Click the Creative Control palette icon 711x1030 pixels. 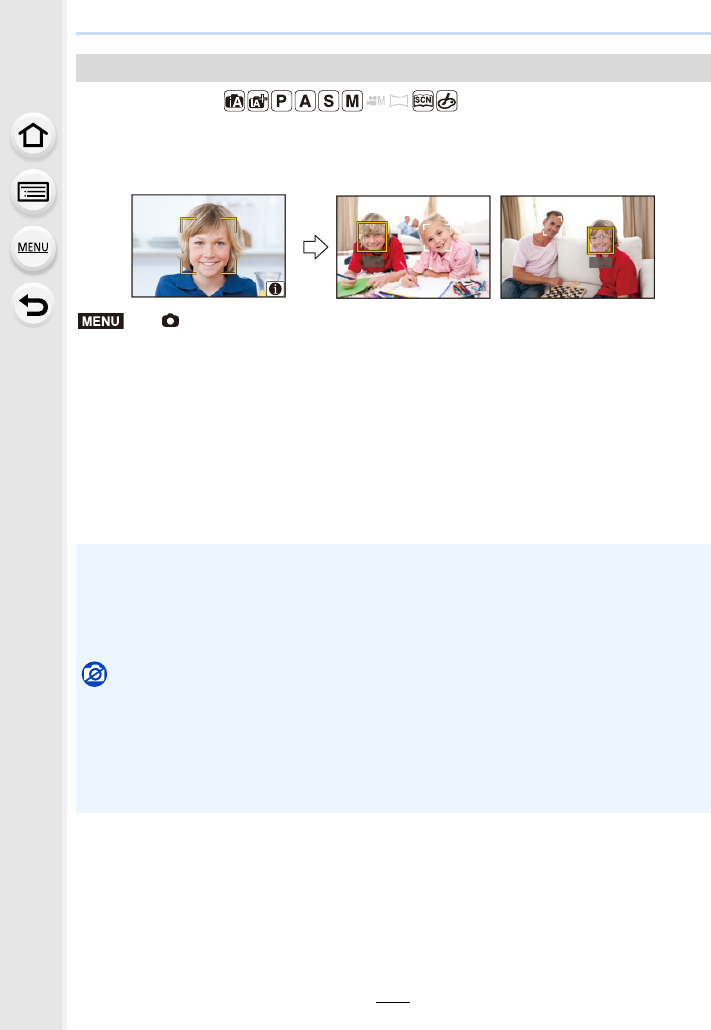(x=447, y=101)
